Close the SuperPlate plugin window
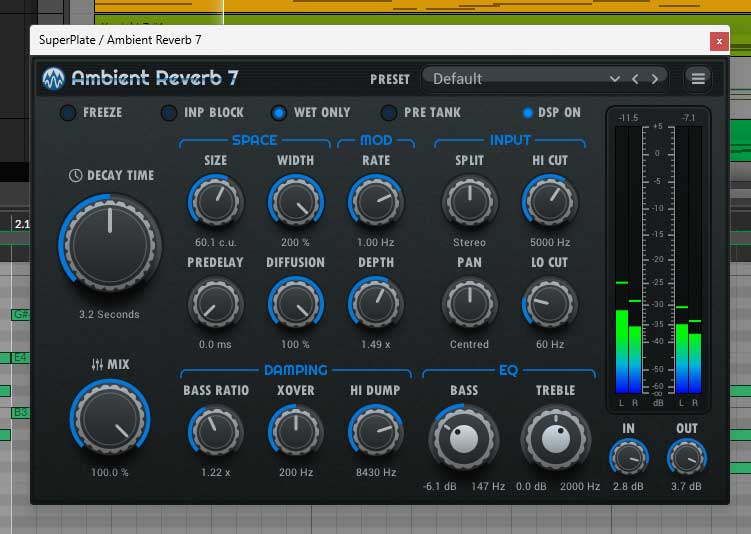This screenshot has height=534, width=751. (719, 42)
